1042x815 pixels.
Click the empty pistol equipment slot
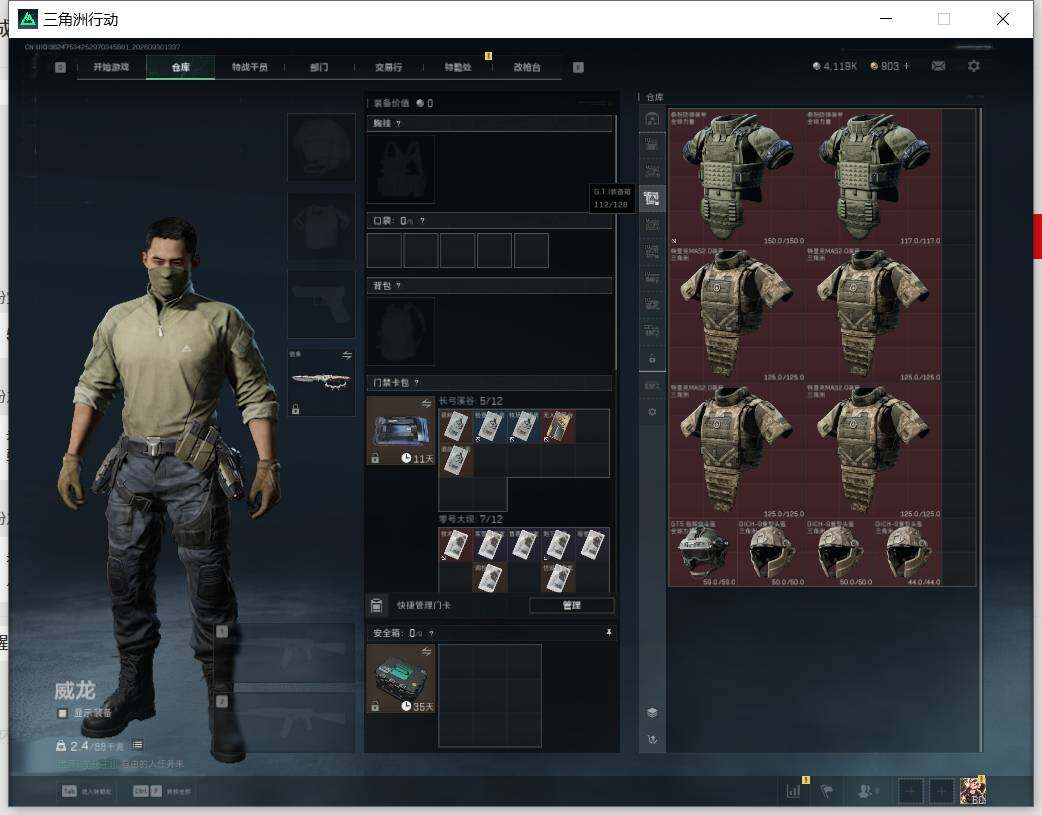321,304
